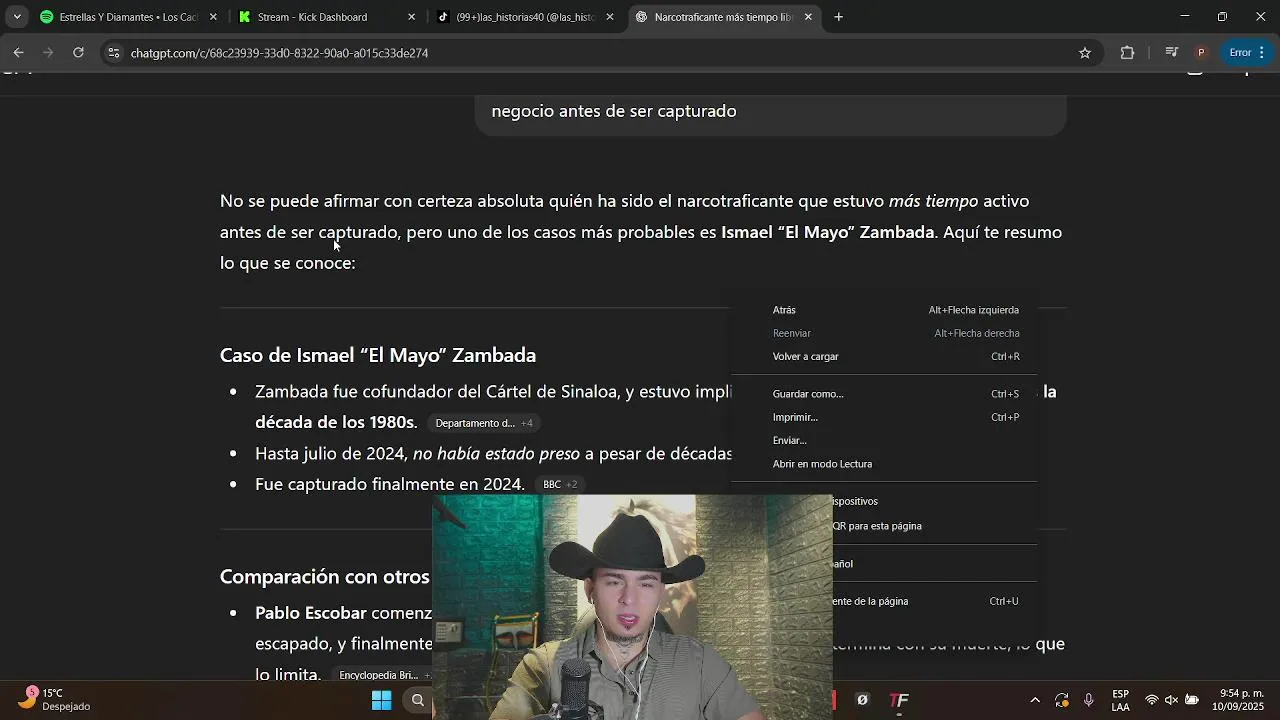The width and height of the screenshot is (1280, 720).
Task: Open the TF app on the taskbar
Action: pos(899,700)
